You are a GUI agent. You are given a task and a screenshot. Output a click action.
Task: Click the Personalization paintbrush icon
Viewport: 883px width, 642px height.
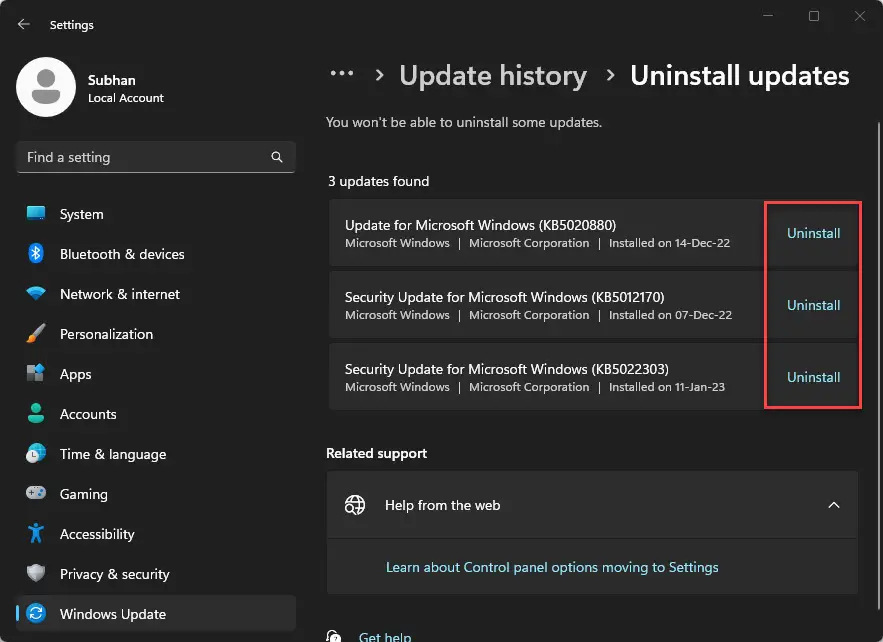pyautogui.click(x=36, y=333)
